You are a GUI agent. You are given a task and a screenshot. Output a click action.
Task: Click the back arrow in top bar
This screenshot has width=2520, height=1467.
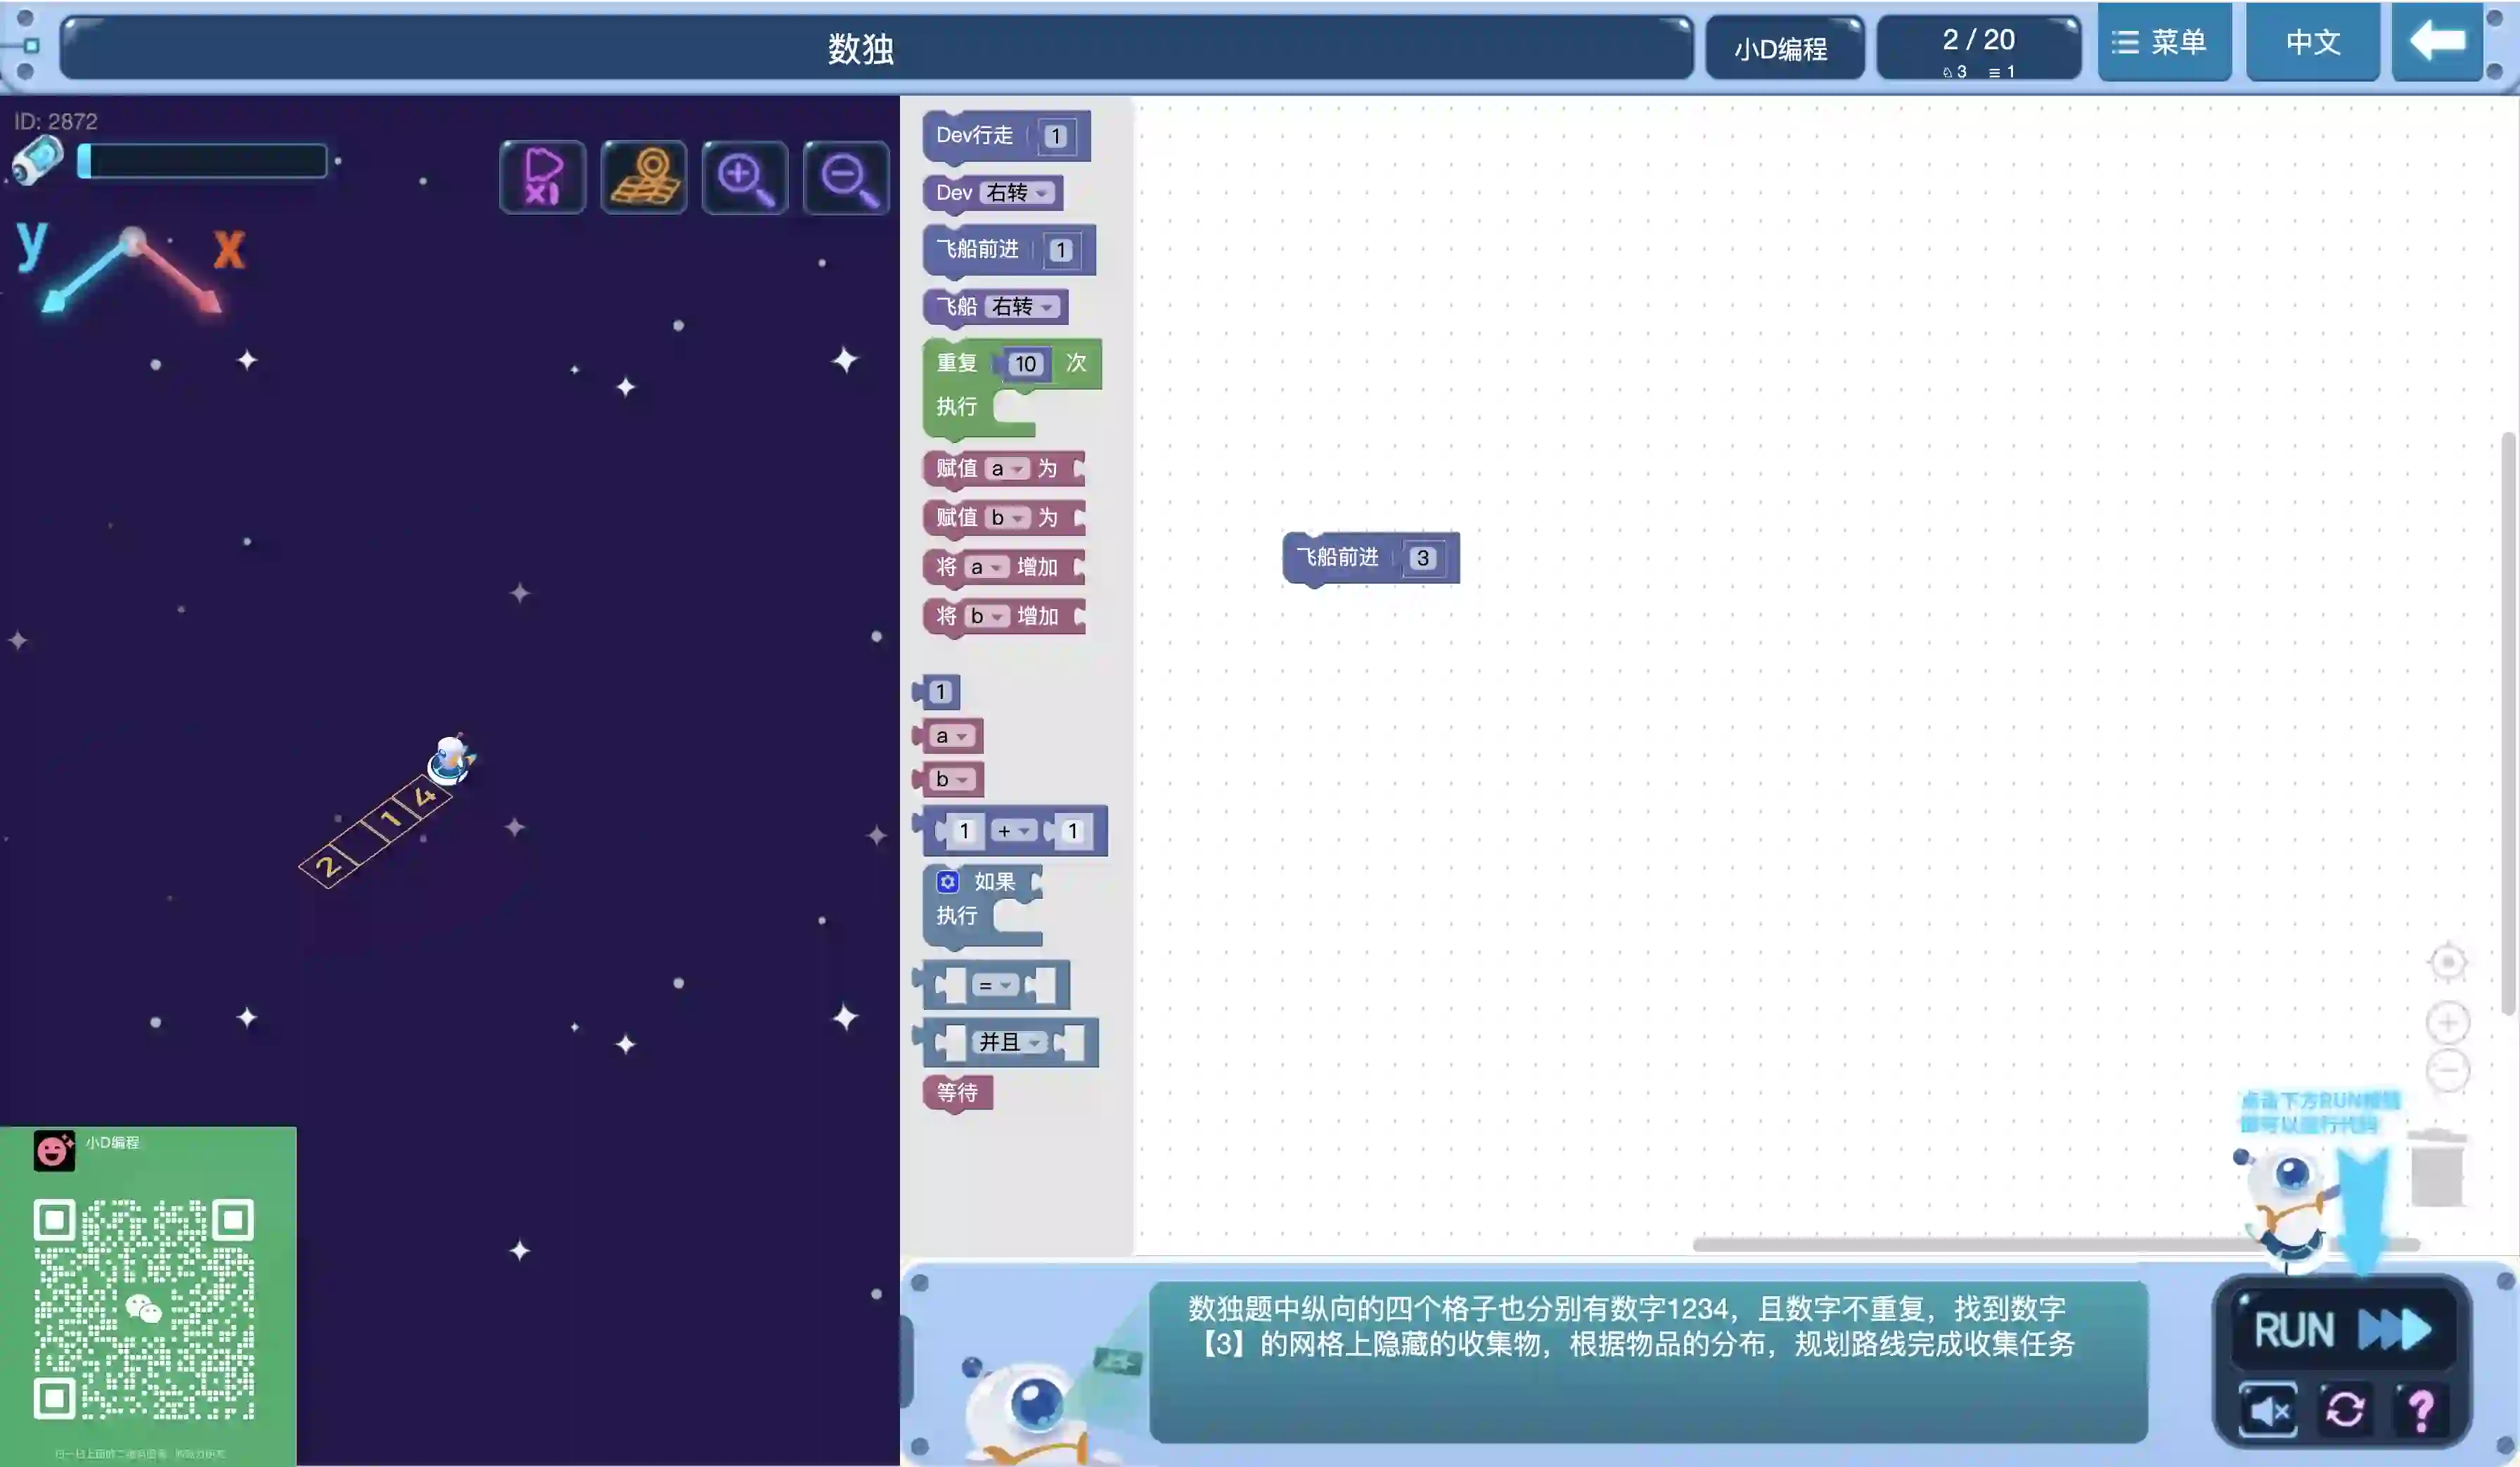[x=2437, y=42]
